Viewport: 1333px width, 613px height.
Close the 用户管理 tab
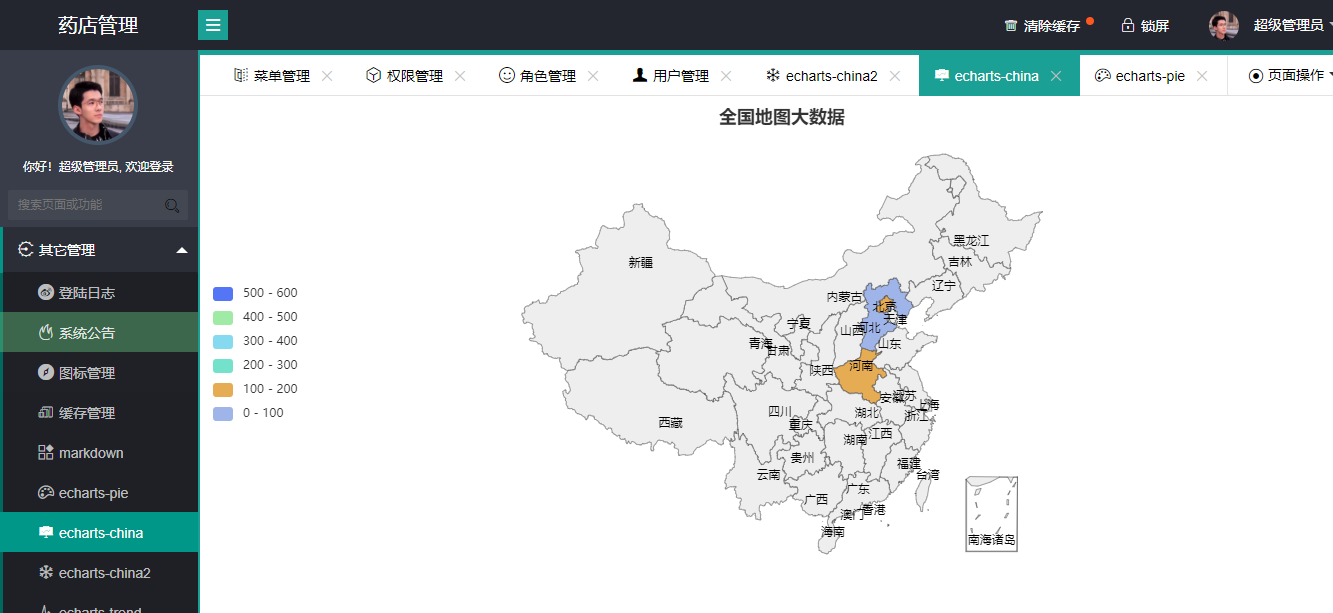coord(726,76)
